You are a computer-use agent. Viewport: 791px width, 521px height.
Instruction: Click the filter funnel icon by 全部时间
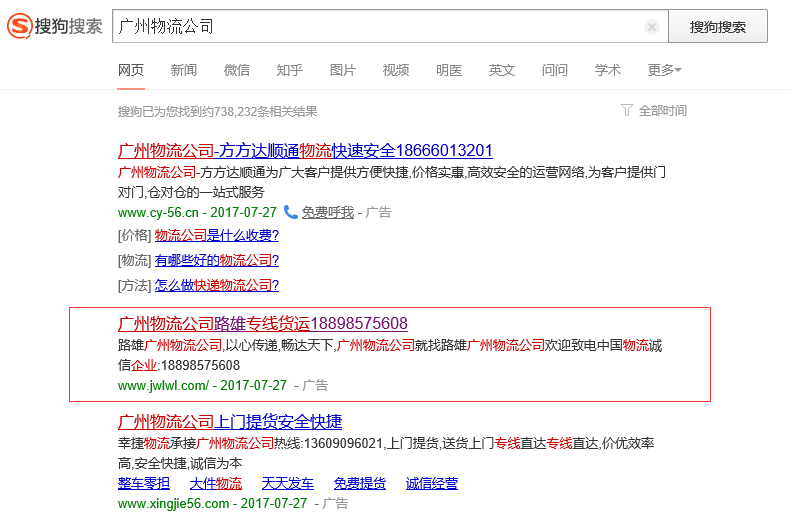coord(626,110)
